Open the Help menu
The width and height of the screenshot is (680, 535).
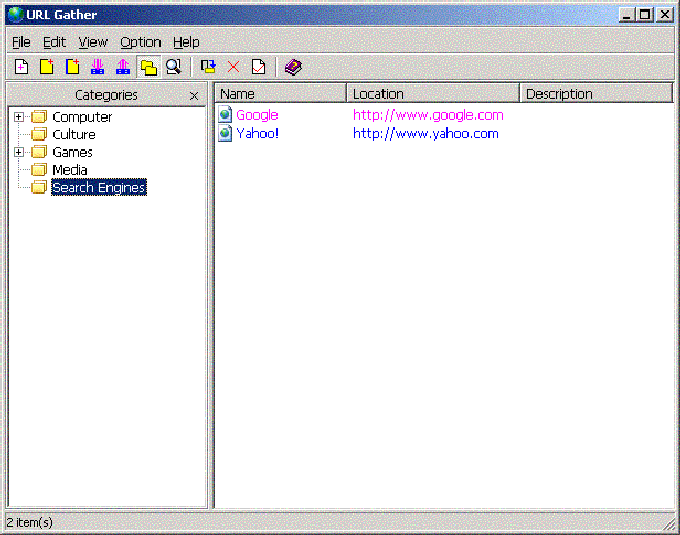click(x=186, y=42)
